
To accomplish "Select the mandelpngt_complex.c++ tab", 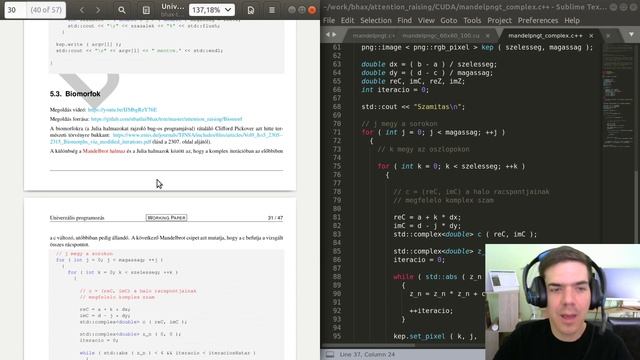I will [x=545, y=36].
